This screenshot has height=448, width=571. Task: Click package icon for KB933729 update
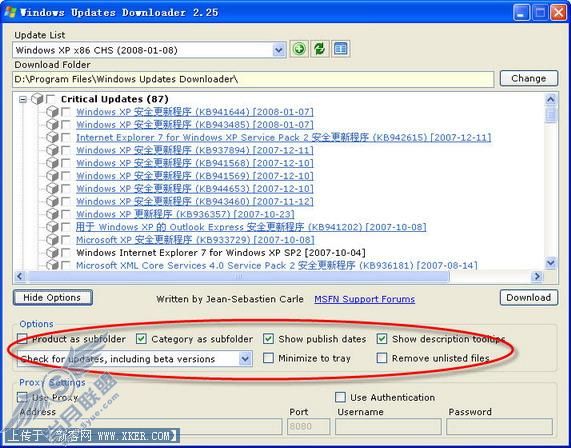[x=52, y=240]
